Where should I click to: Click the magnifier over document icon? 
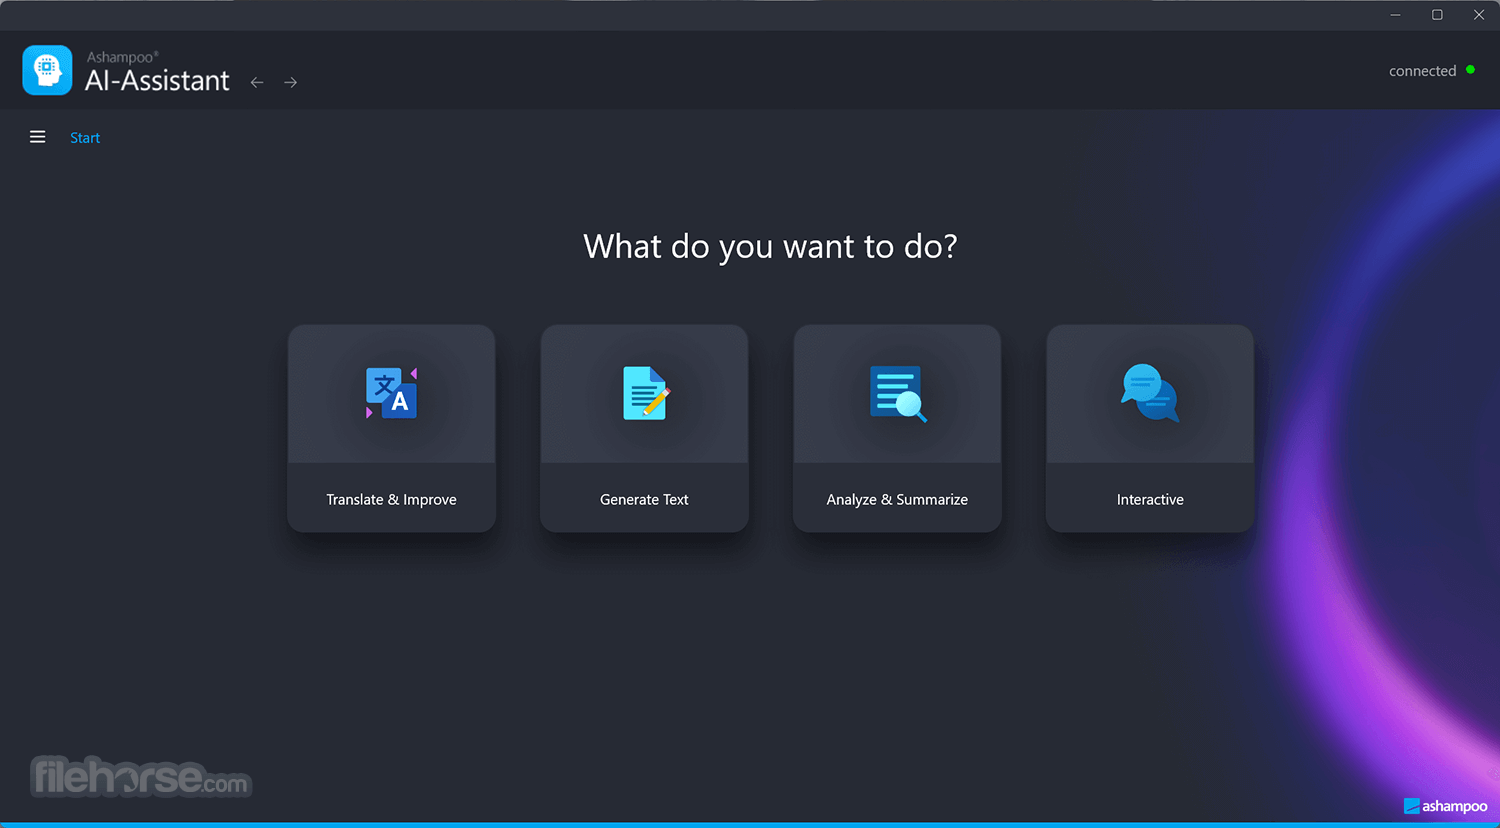click(898, 394)
